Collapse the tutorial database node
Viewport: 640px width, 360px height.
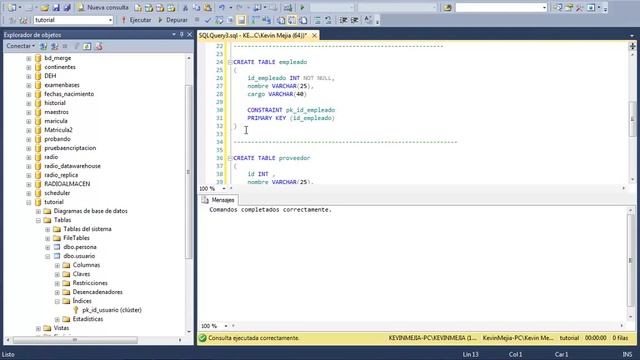[x=29, y=202]
